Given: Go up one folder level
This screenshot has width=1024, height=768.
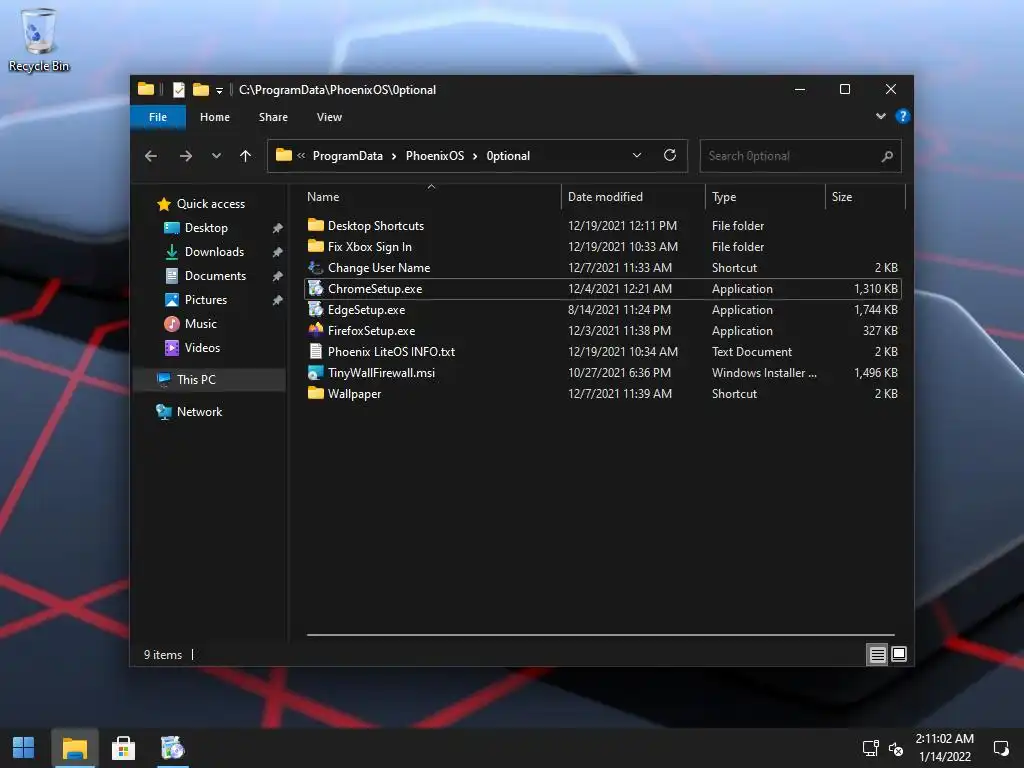Looking at the screenshot, I should pyautogui.click(x=245, y=156).
